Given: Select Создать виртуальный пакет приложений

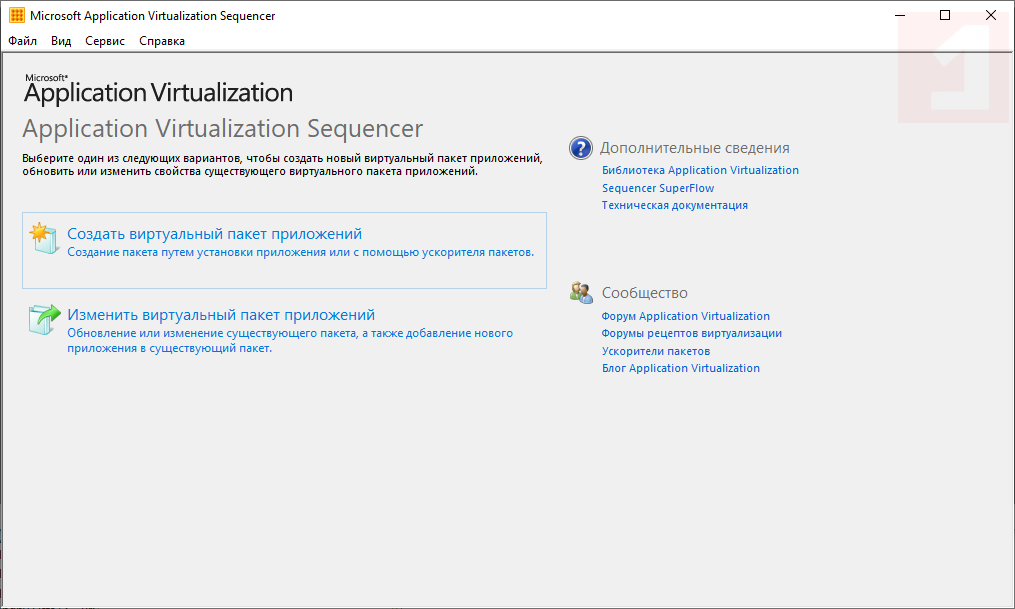Looking at the screenshot, I should click(214, 234).
